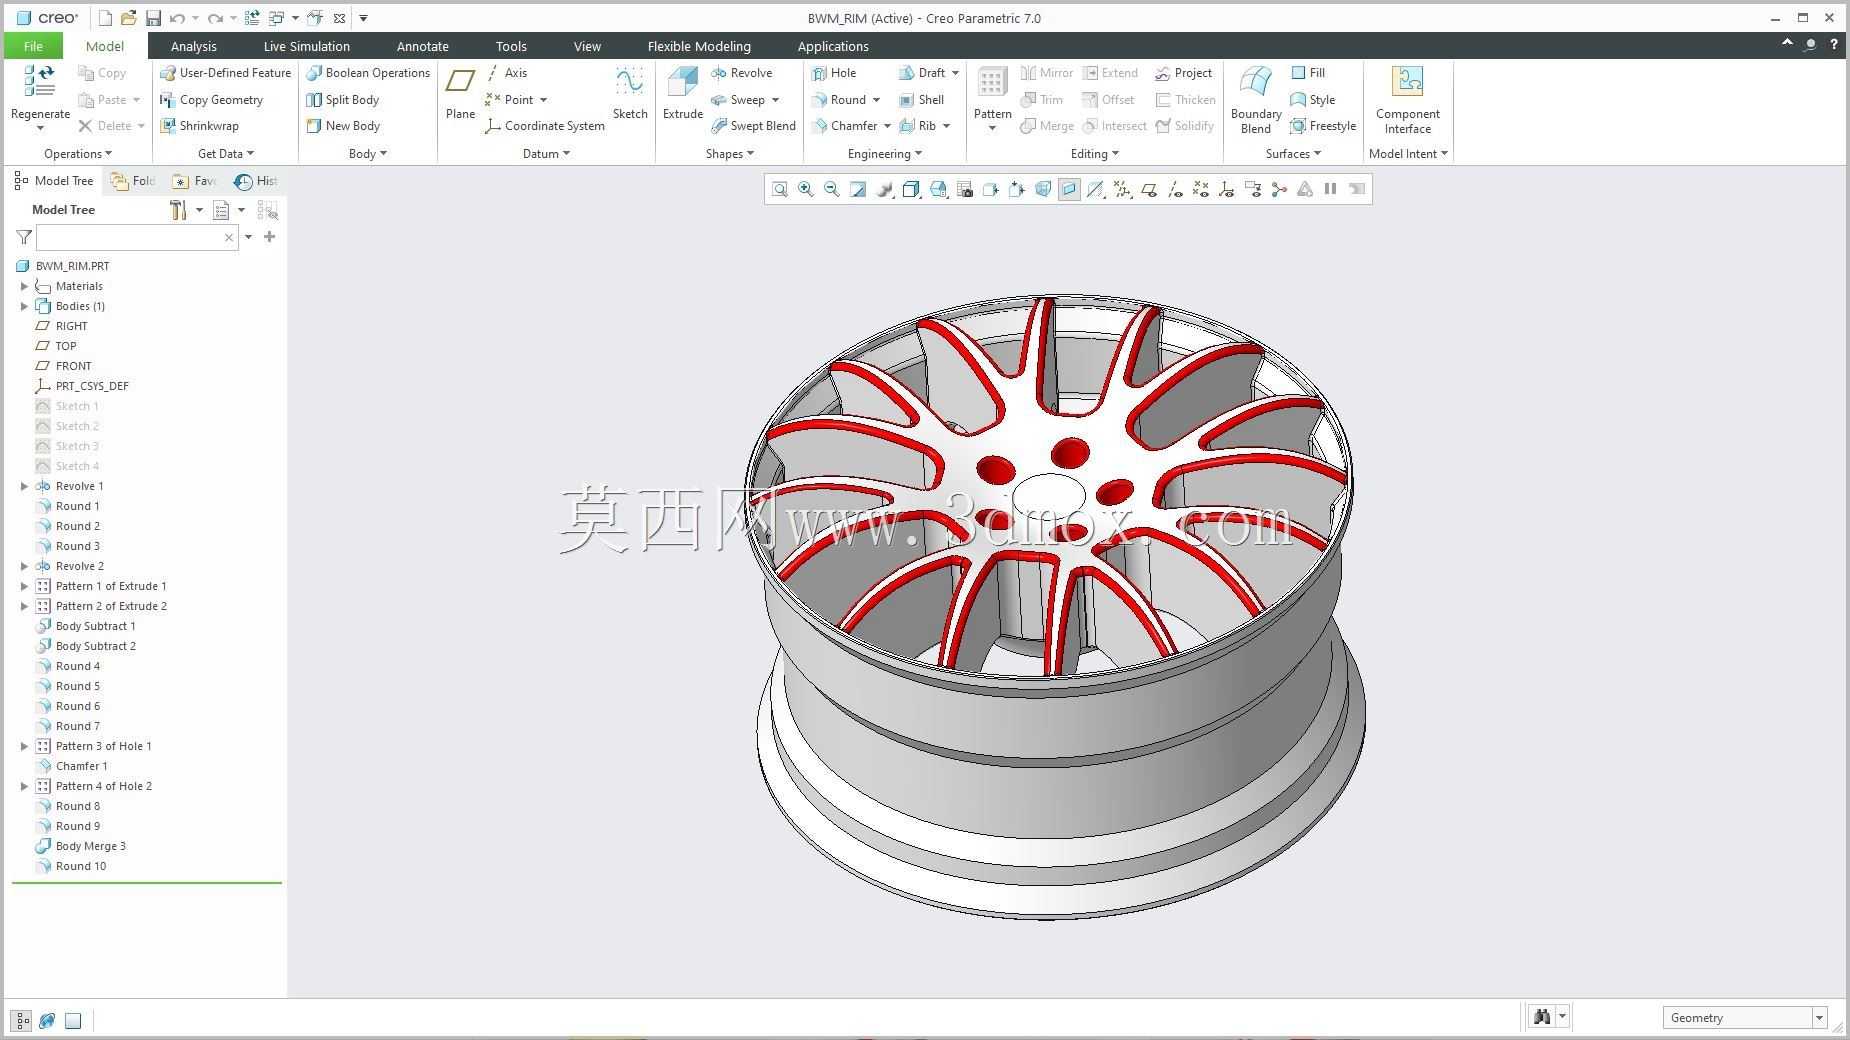Screen dimensions: 1850x1040
Task: Toggle Spin Center display
Action: 1279,189
